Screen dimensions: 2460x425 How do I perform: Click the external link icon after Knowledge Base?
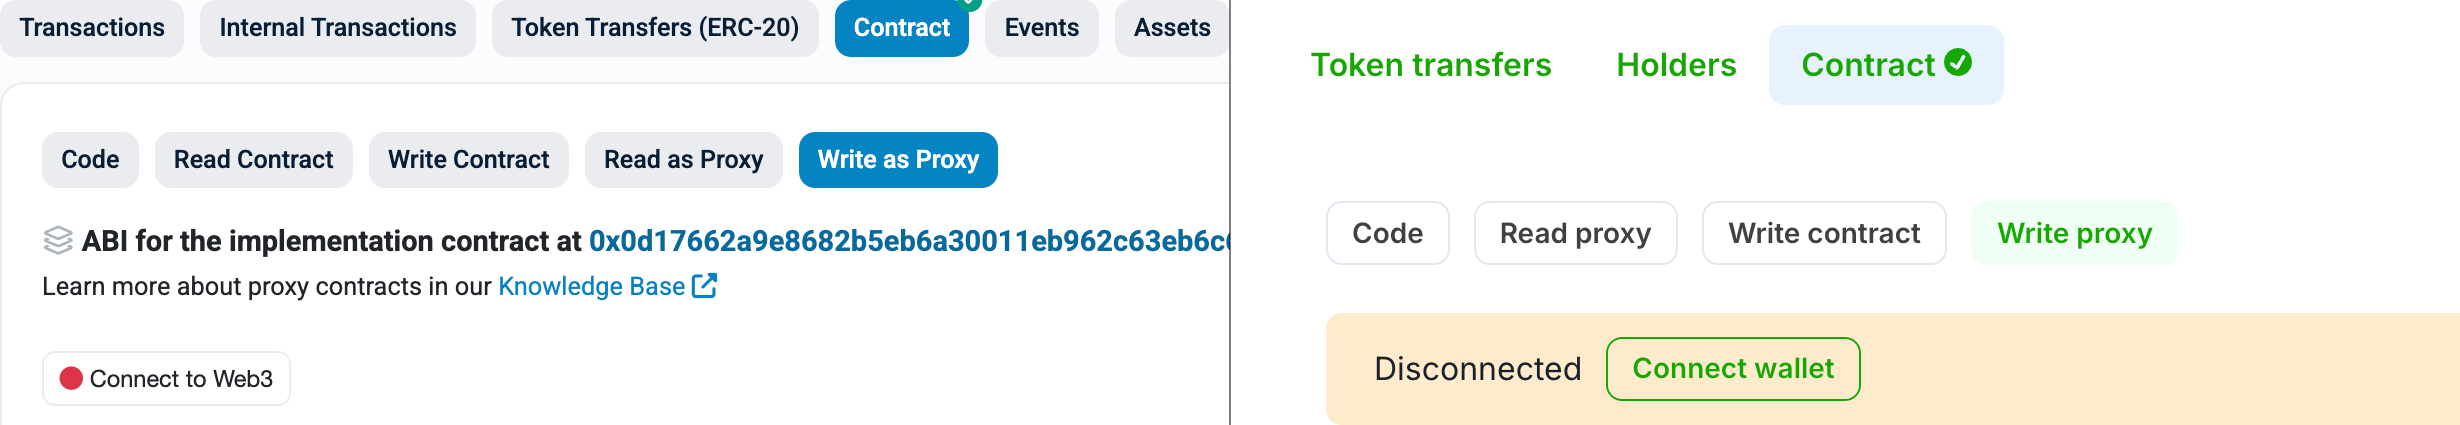coord(705,286)
